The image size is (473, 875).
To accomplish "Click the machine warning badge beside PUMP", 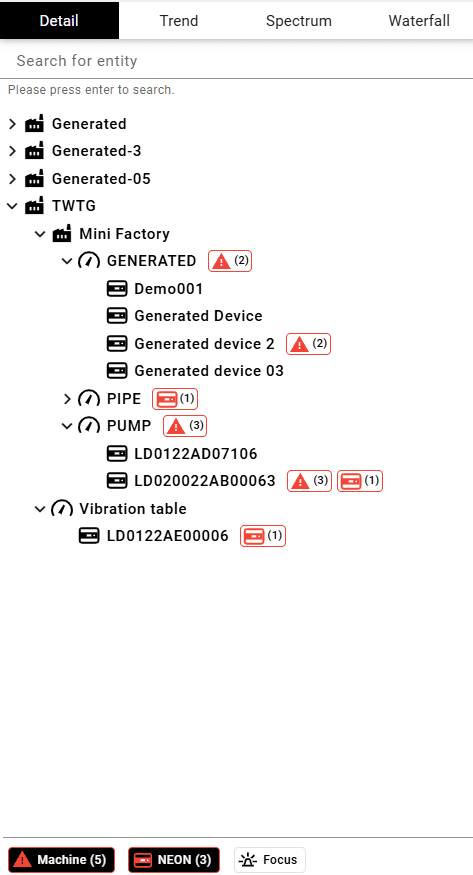I will click(185, 426).
